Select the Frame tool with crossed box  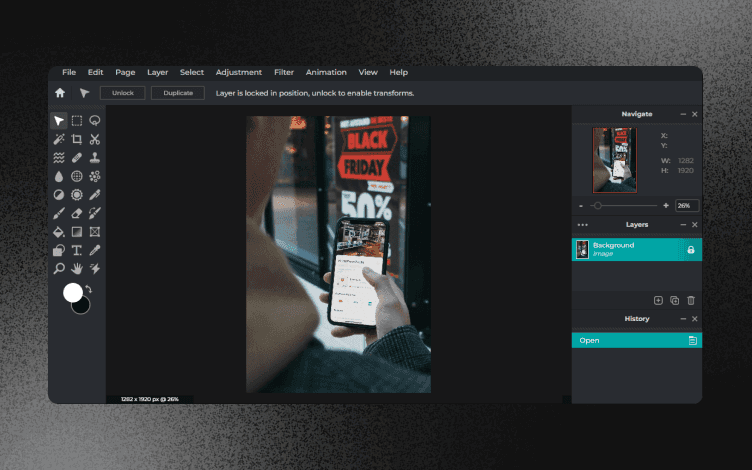tap(95, 232)
